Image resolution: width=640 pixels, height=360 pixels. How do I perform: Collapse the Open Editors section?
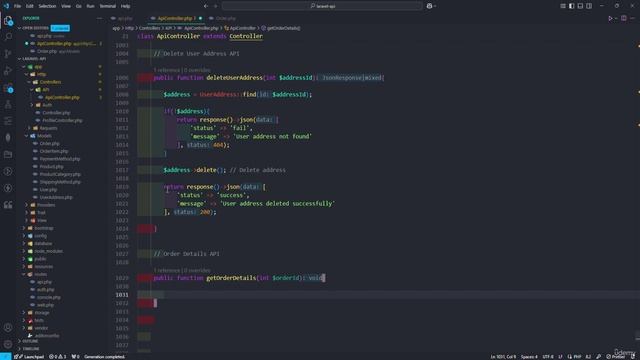pyautogui.click(x=19, y=28)
